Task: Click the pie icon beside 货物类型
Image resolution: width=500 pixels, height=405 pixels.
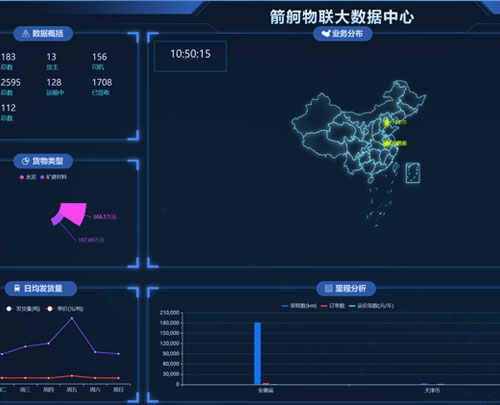Action: pos(26,161)
